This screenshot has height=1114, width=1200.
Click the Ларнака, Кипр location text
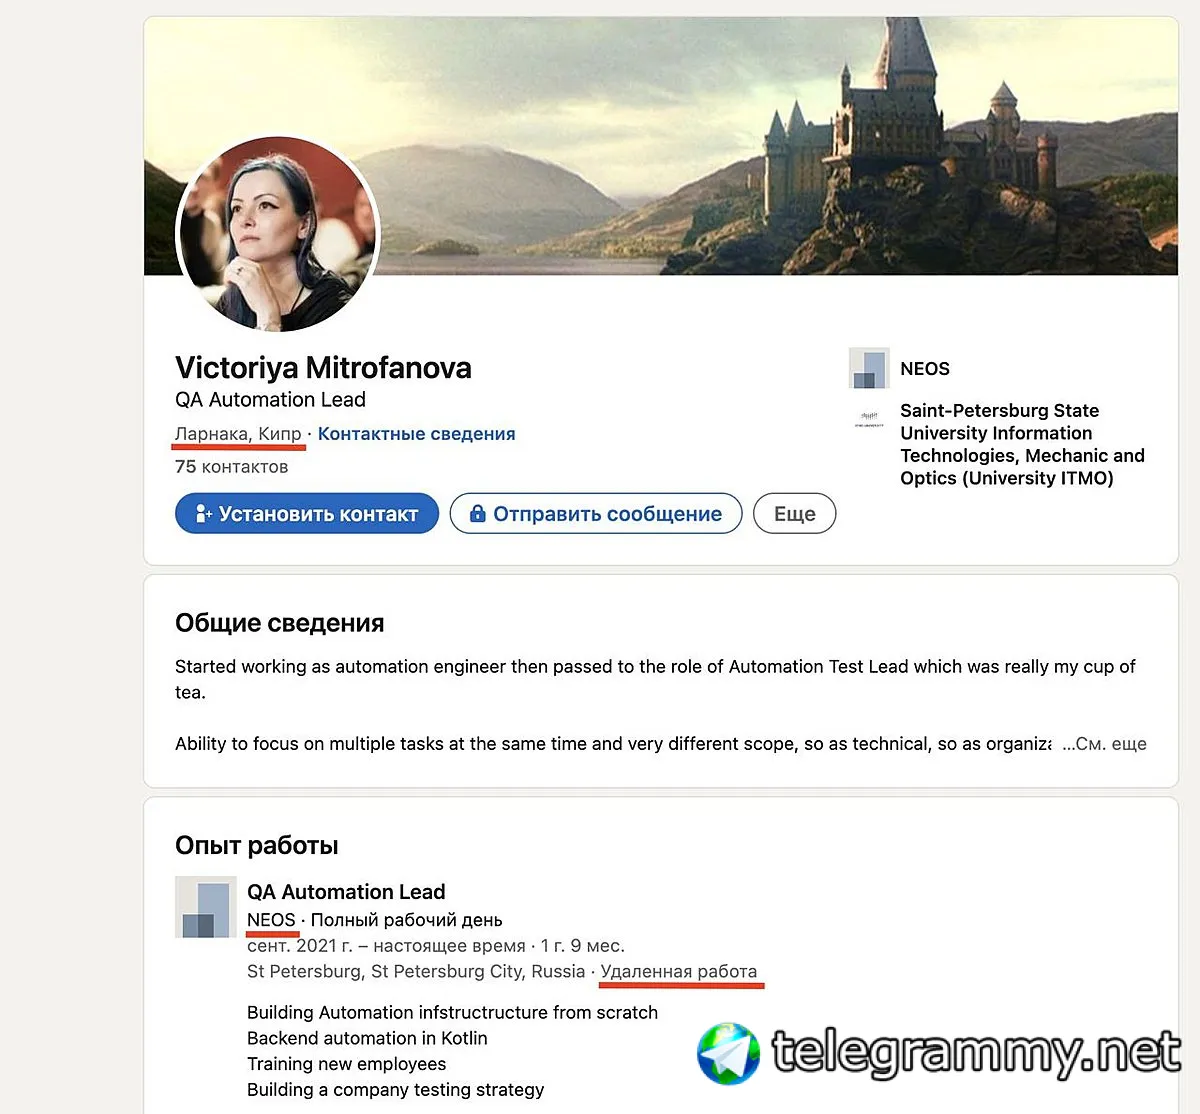(238, 434)
